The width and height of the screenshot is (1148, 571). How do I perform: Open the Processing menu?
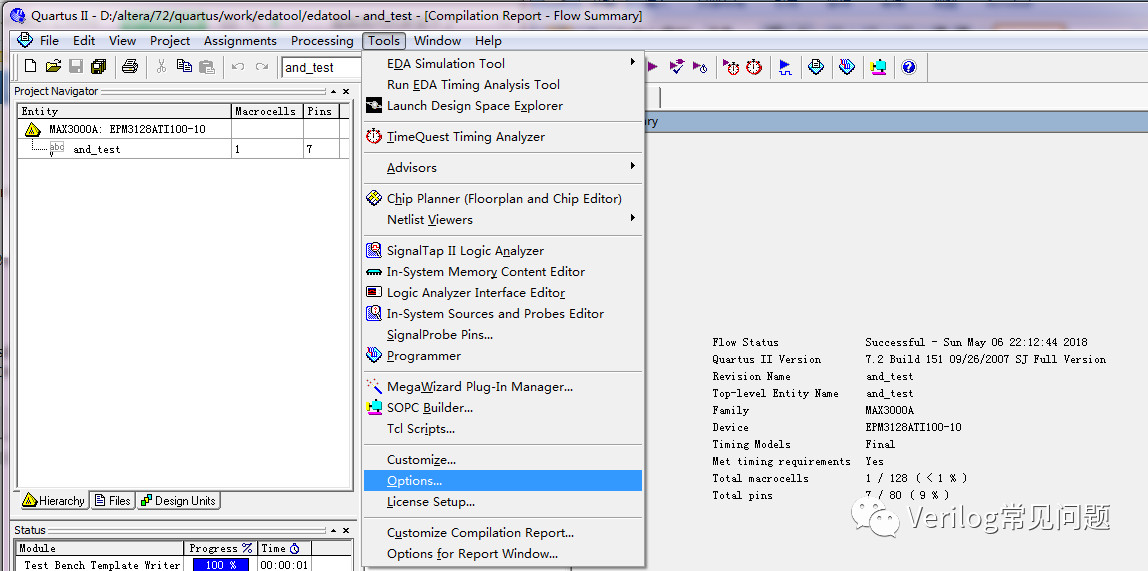pos(322,41)
